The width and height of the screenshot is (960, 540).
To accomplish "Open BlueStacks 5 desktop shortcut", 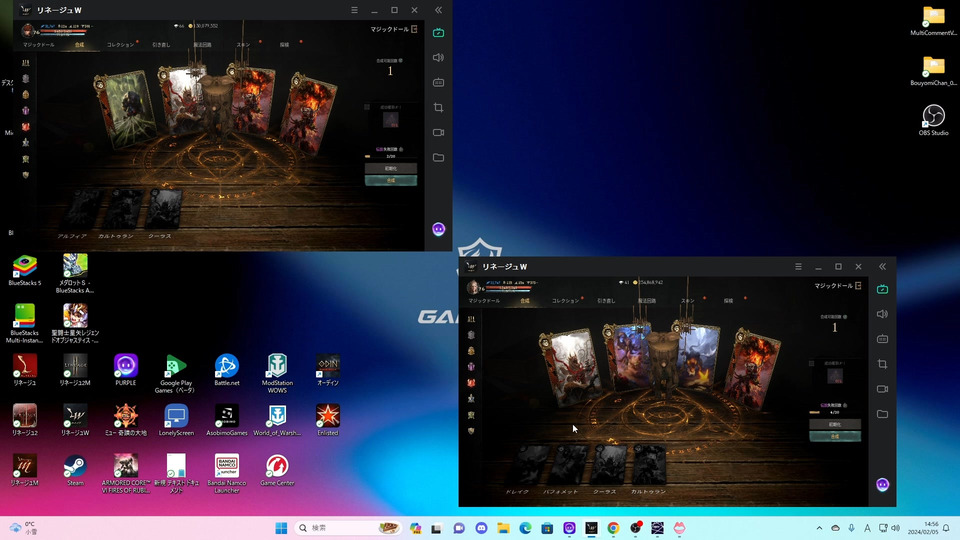I will (x=24, y=270).
